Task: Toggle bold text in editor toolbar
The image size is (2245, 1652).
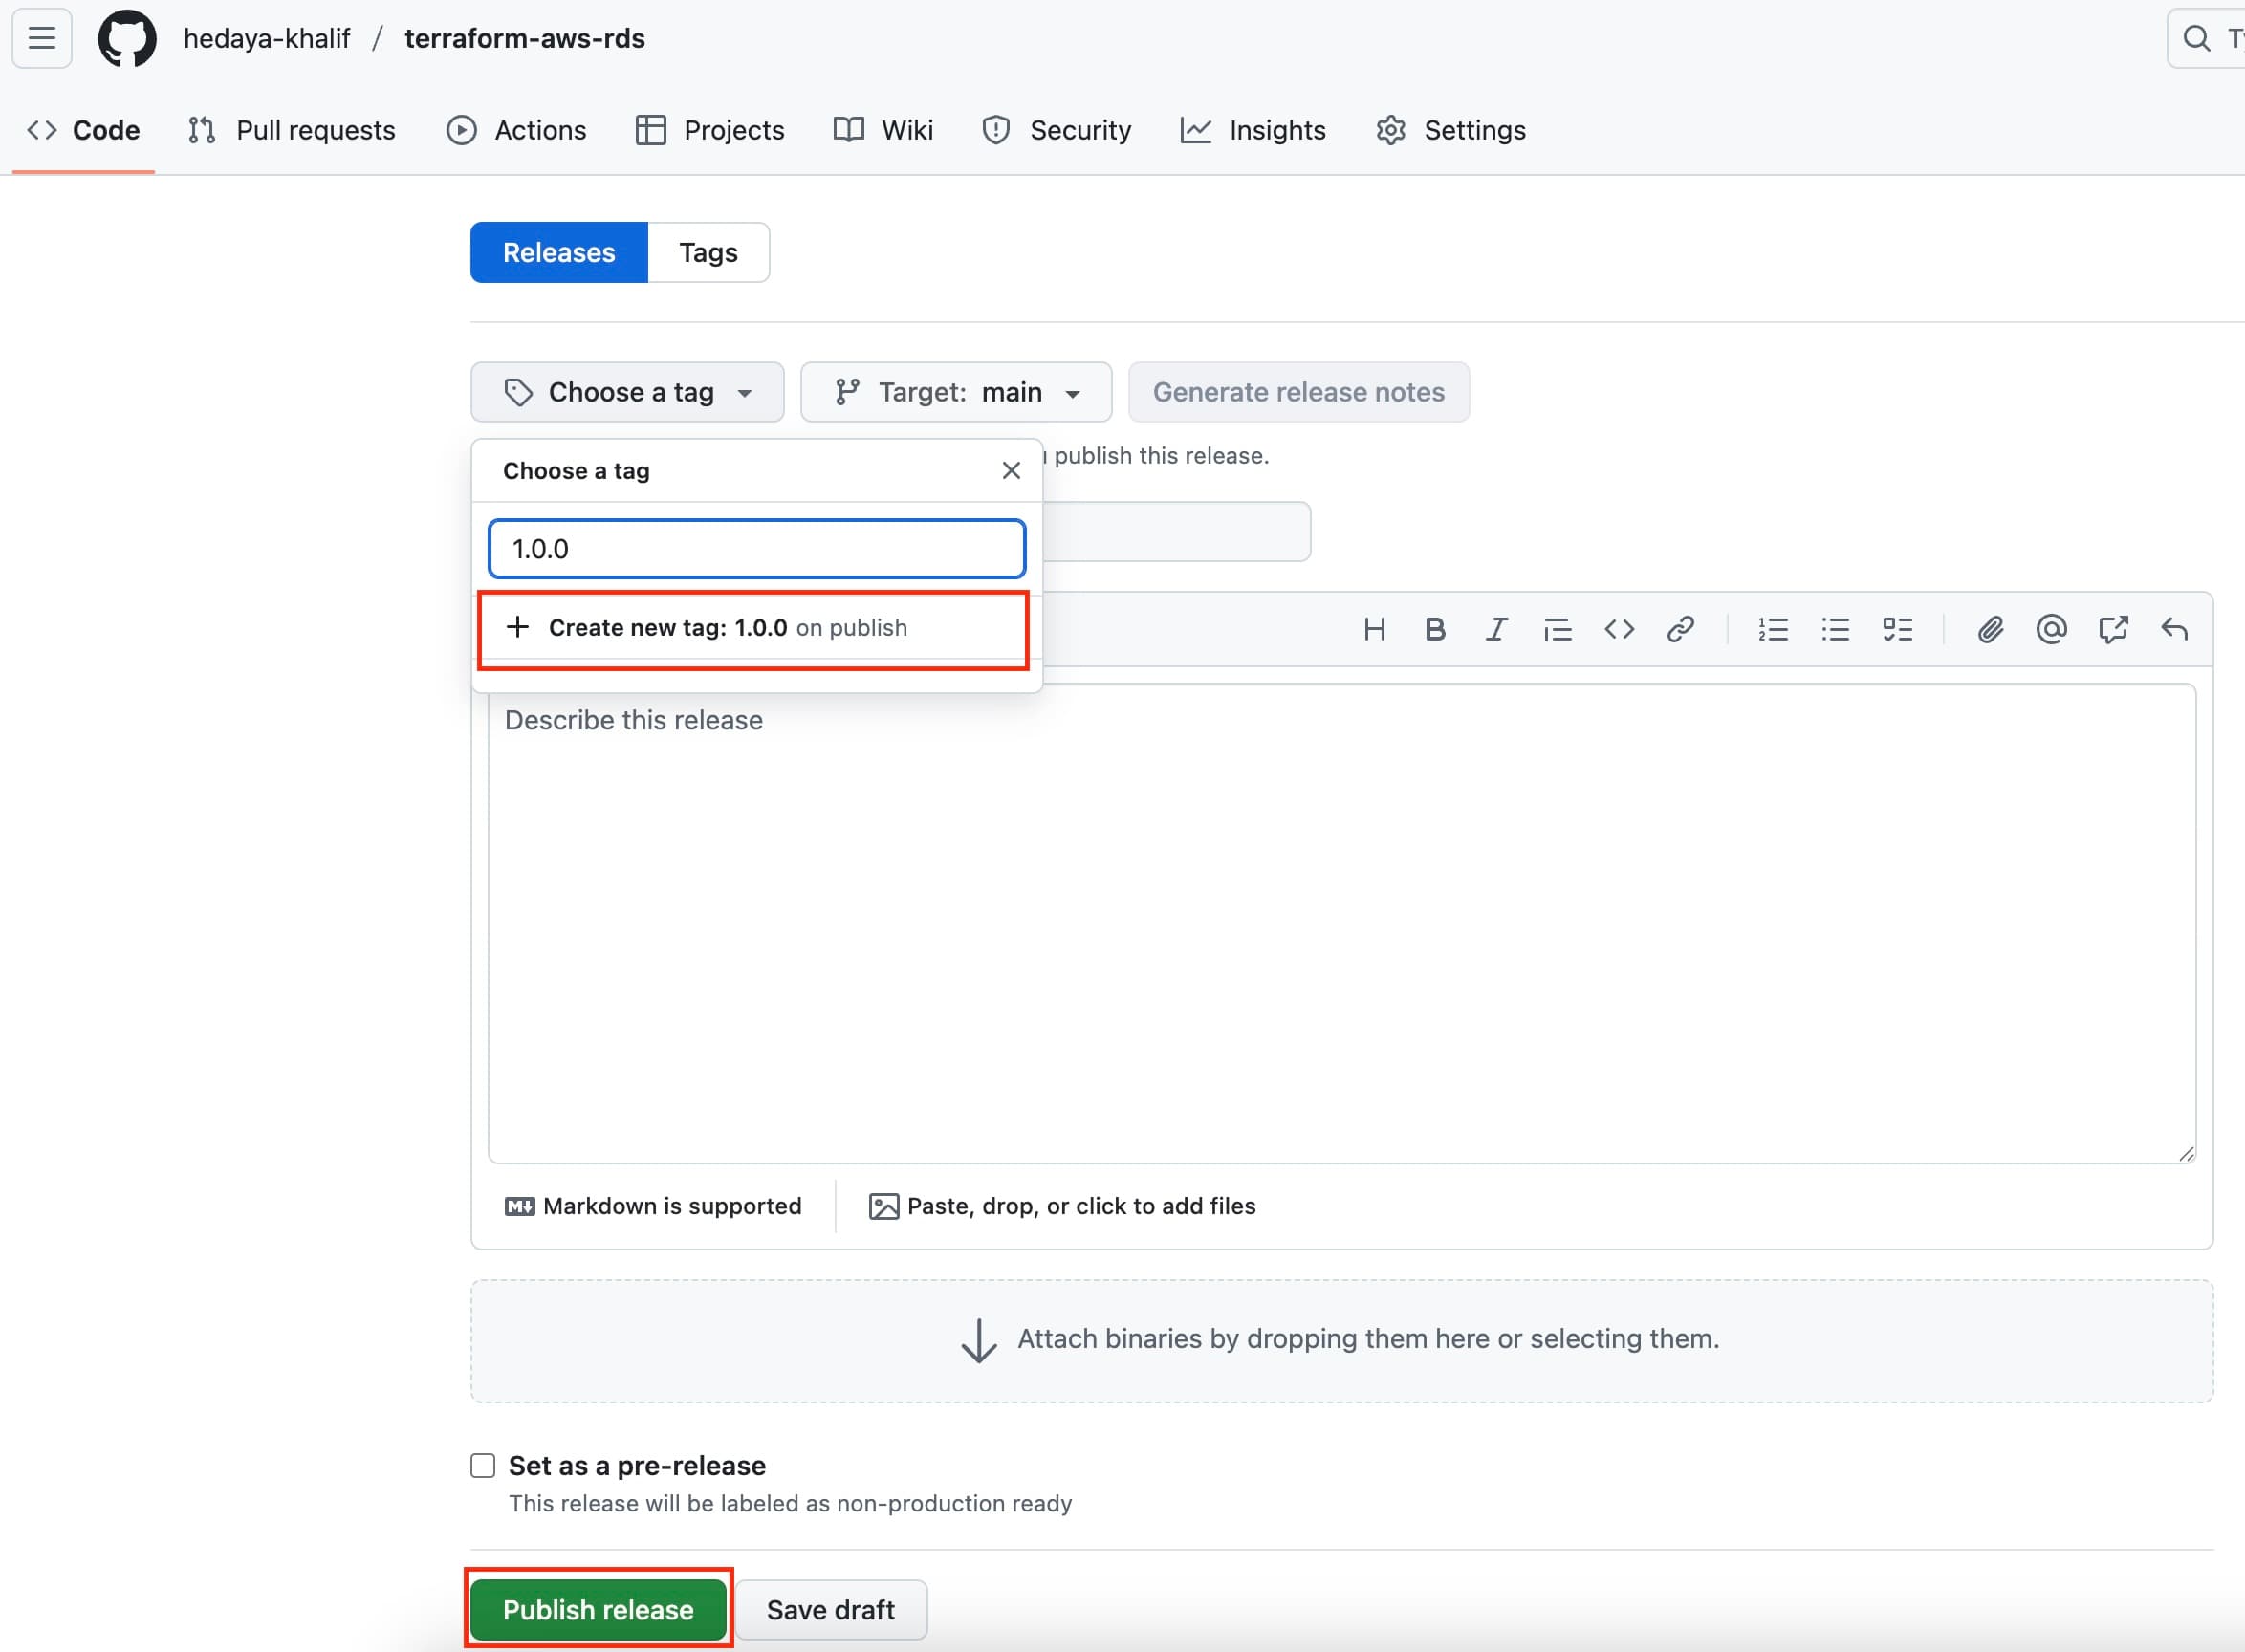Action: 1435,629
